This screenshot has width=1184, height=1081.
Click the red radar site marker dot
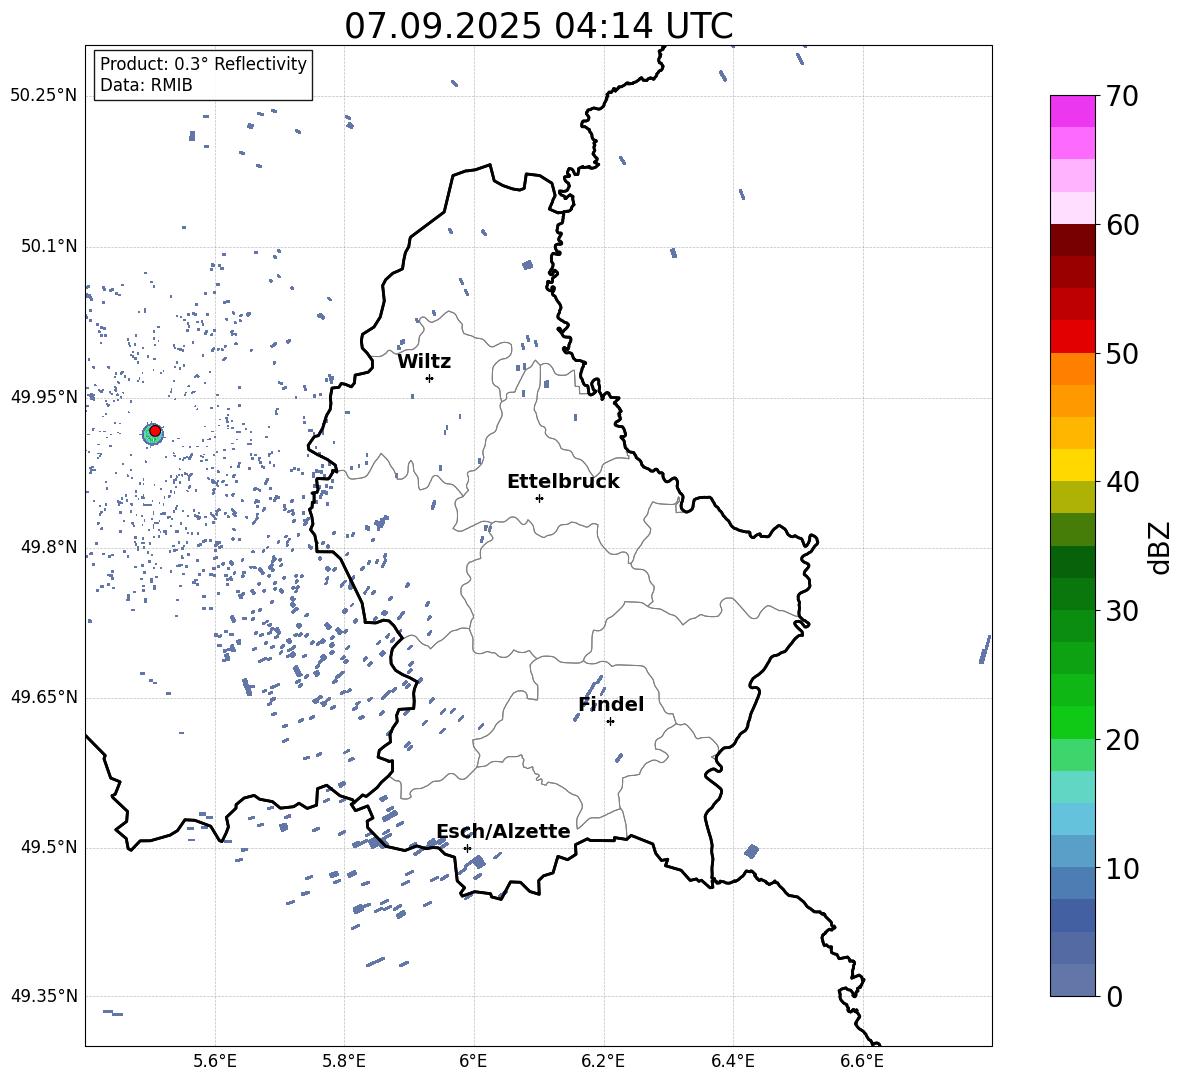[155, 431]
